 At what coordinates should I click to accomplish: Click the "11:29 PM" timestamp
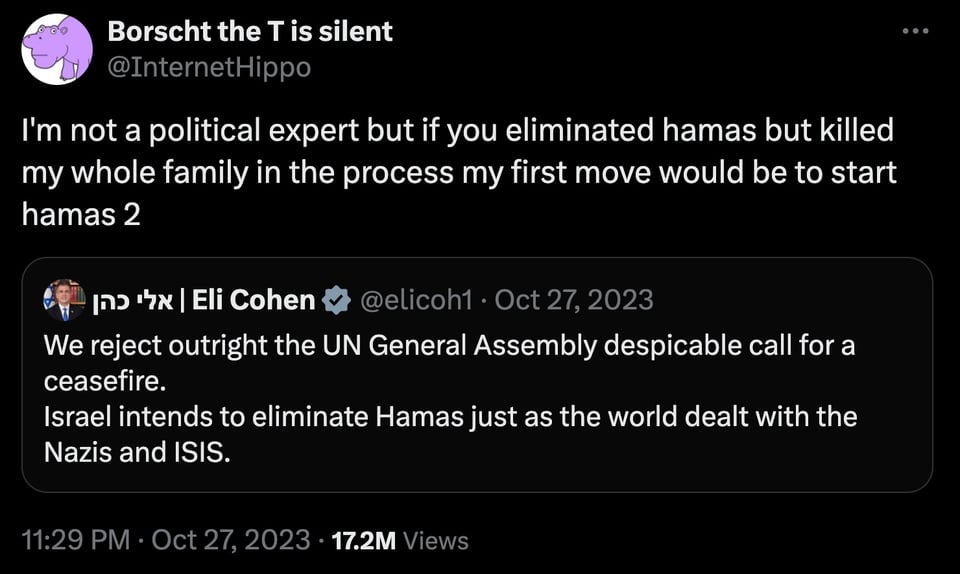tap(76, 540)
